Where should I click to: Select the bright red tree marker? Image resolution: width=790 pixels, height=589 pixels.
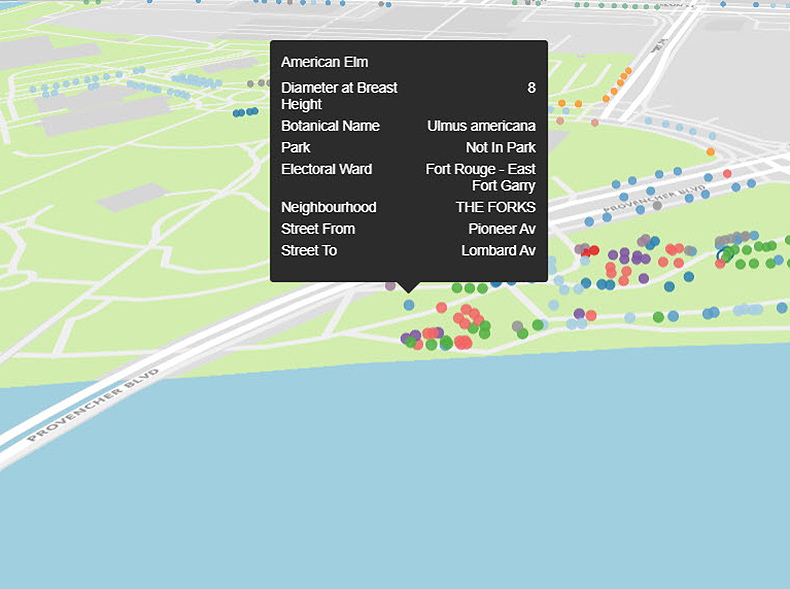[593, 250]
